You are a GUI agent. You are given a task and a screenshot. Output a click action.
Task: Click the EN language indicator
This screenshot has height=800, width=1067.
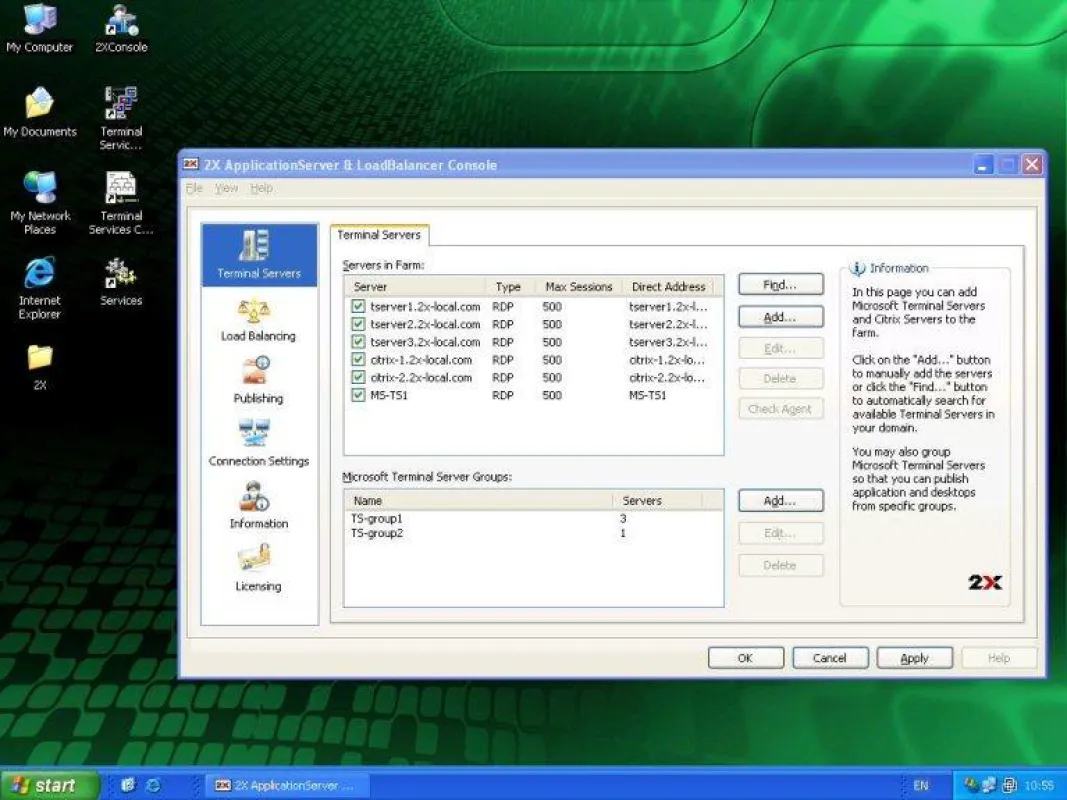point(921,785)
